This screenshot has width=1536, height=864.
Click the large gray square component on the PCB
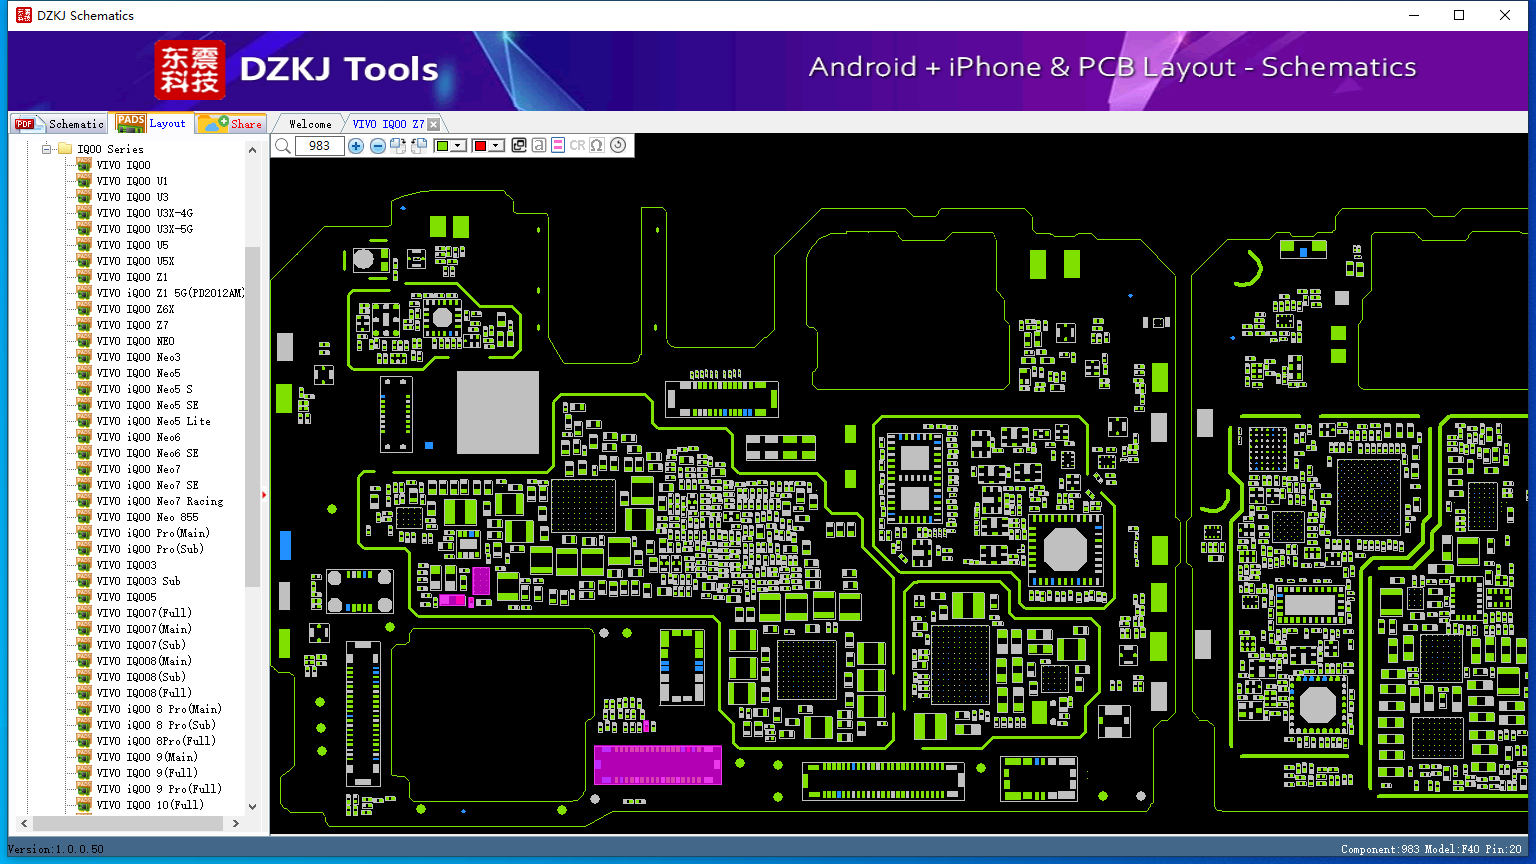(x=498, y=413)
